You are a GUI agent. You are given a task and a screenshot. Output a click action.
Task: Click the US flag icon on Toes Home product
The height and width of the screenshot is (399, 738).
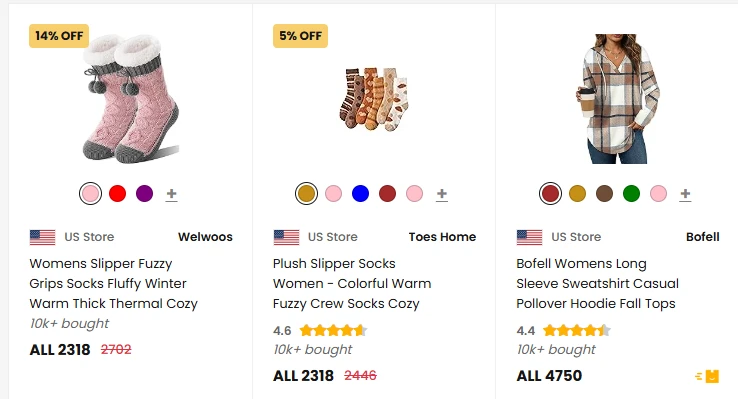(x=286, y=237)
